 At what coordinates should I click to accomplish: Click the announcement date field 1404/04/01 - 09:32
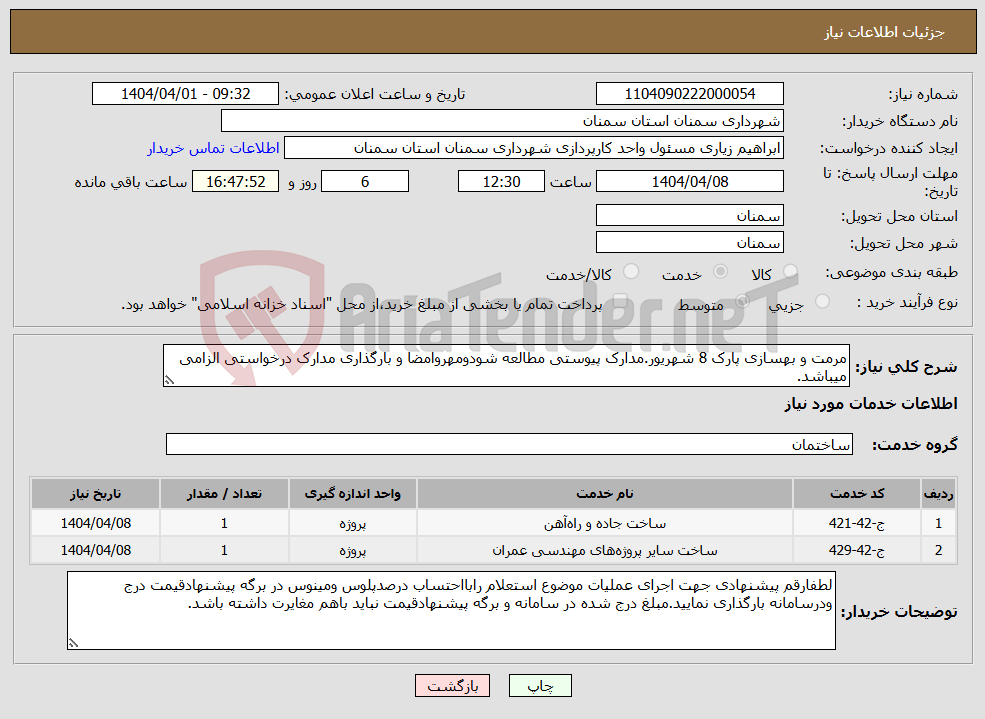[x=185, y=94]
